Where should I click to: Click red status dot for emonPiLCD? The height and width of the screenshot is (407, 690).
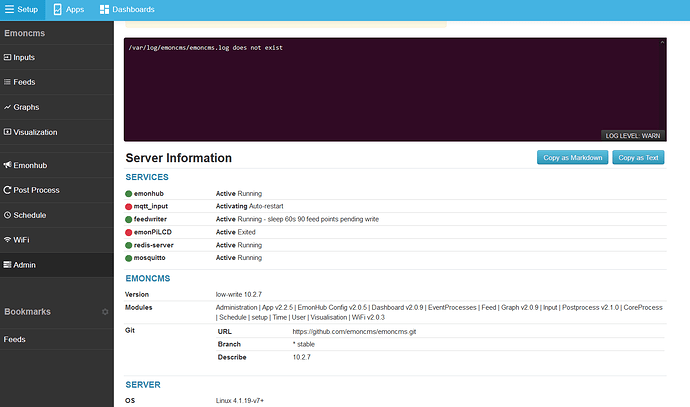(x=128, y=232)
